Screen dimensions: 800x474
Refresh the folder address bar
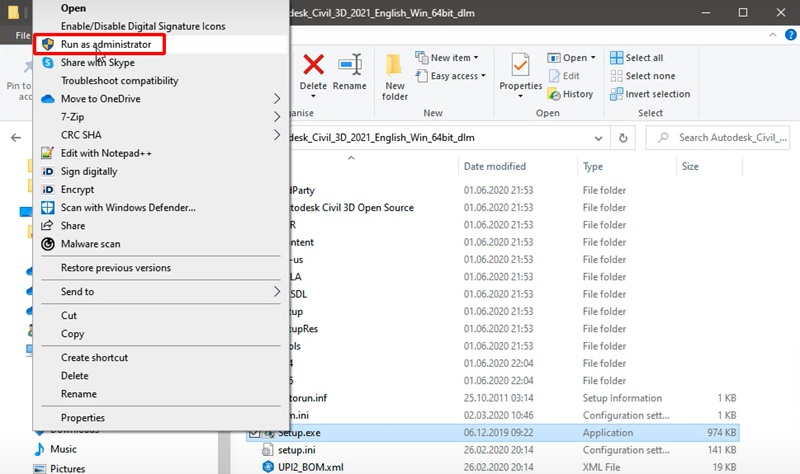[623, 138]
